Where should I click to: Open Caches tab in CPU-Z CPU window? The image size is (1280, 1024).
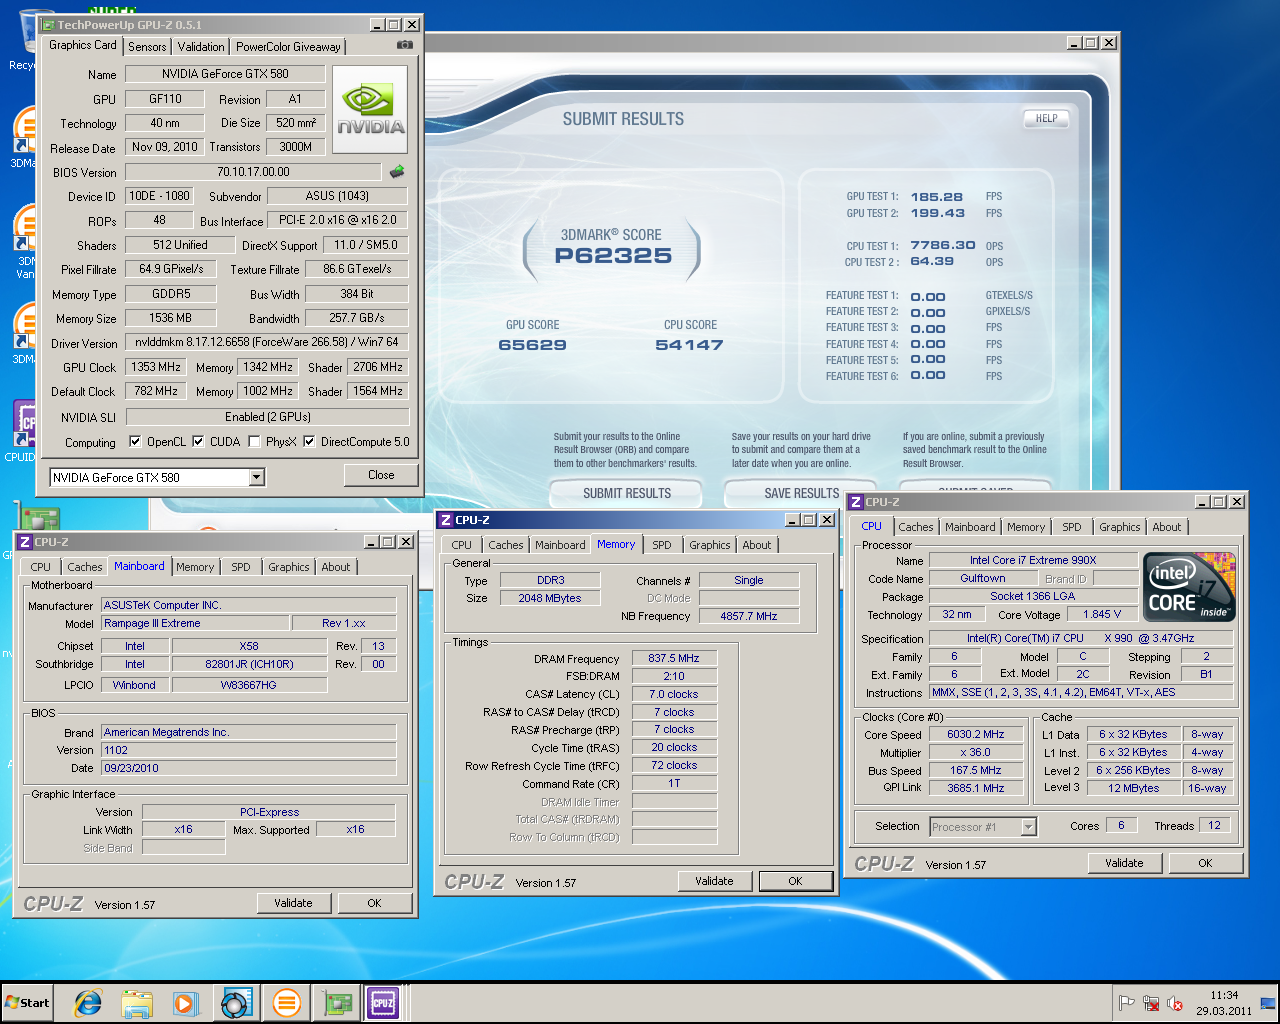pos(916,527)
